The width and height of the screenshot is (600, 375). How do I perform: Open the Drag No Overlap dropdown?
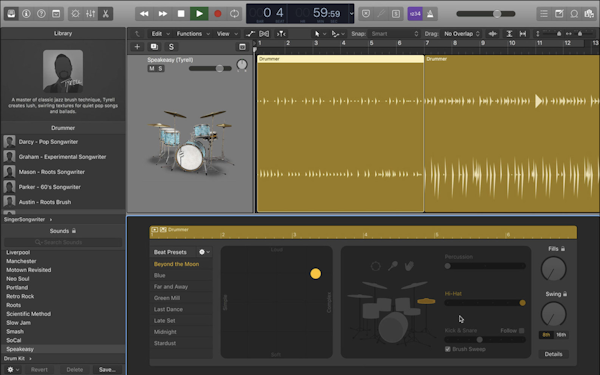point(461,34)
